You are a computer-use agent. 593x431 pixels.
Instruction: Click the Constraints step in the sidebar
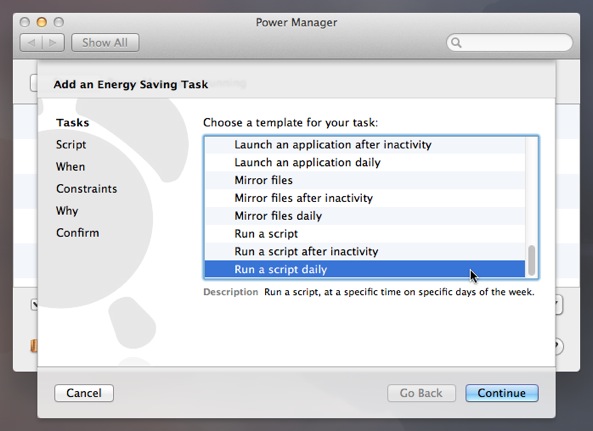(x=87, y=188)
